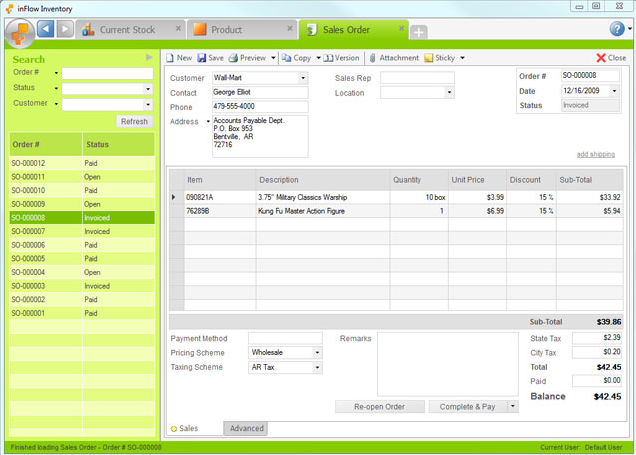
Task: Click the add shipping link
Action: click(x=596, y=154)
